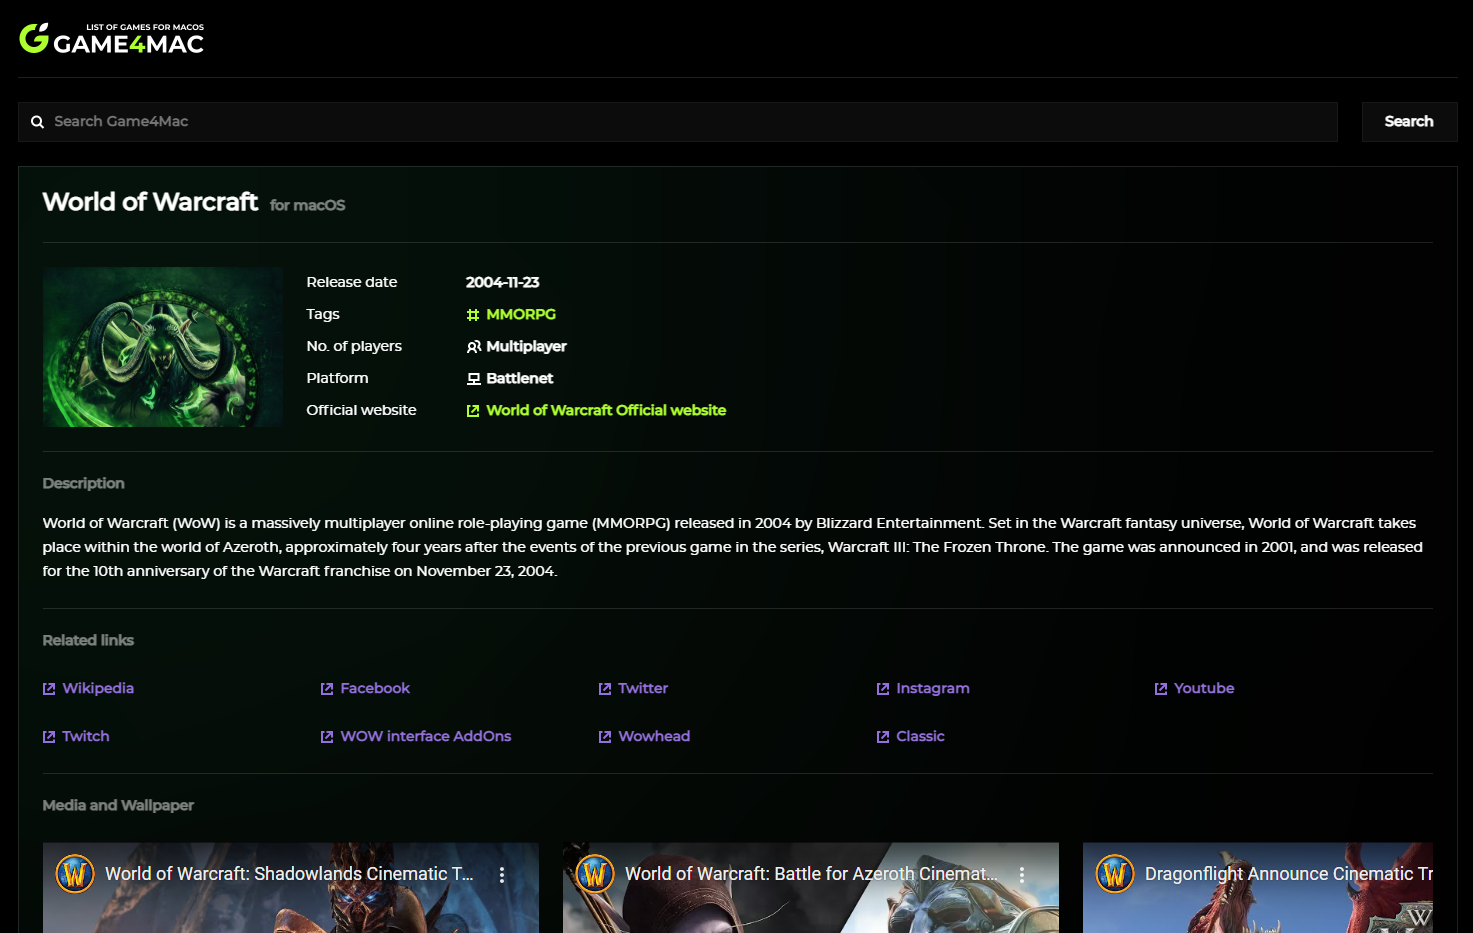Click the external link icon next to Twitter
Screen dimensions: 1473x933
[x=605, y=689]
